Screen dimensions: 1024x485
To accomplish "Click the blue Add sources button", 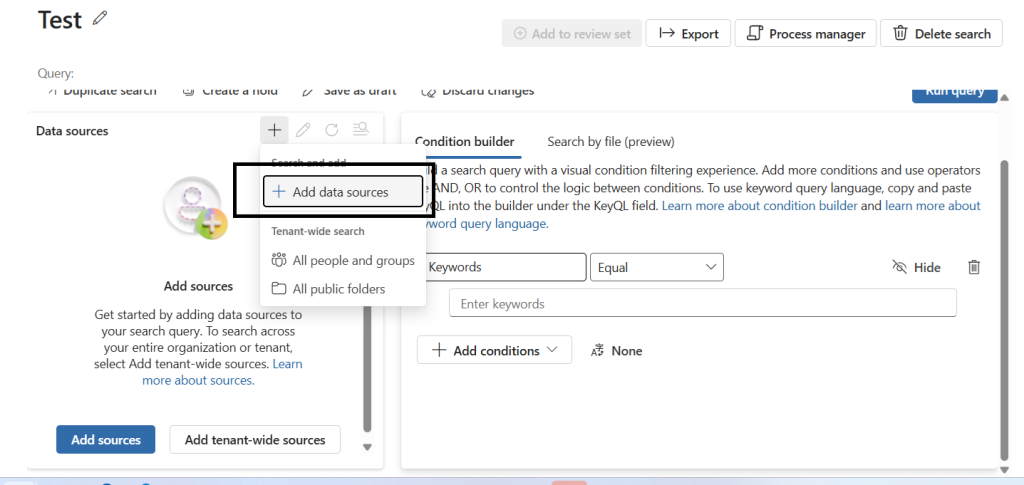I will point(106,439).
